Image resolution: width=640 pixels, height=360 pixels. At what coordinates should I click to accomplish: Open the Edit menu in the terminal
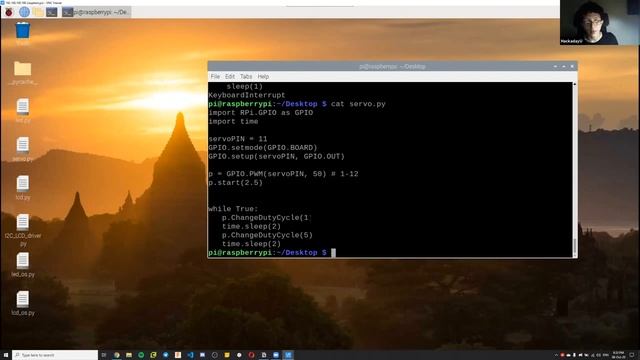coord(230,77)
